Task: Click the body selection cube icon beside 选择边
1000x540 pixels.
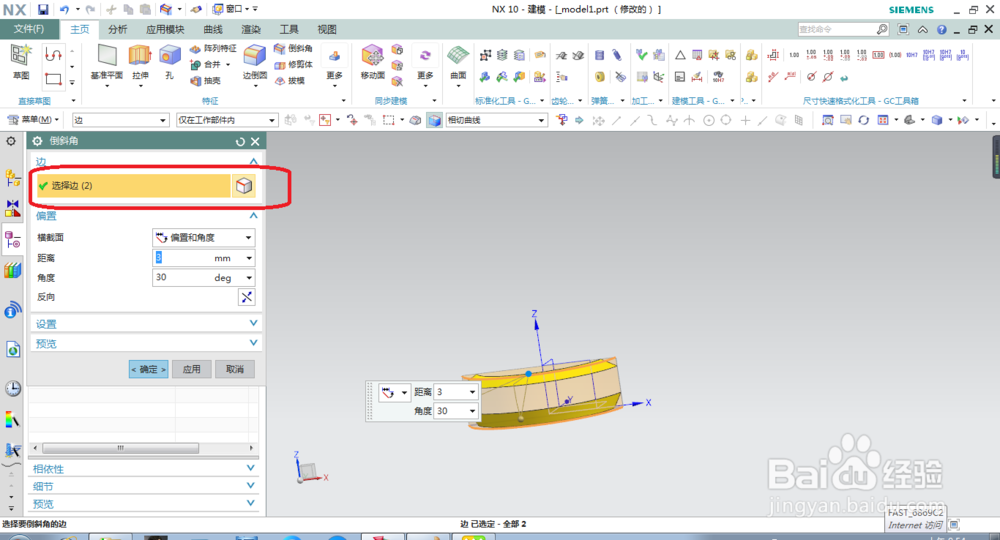Action: pyautogui.click(x=244, y=186)
